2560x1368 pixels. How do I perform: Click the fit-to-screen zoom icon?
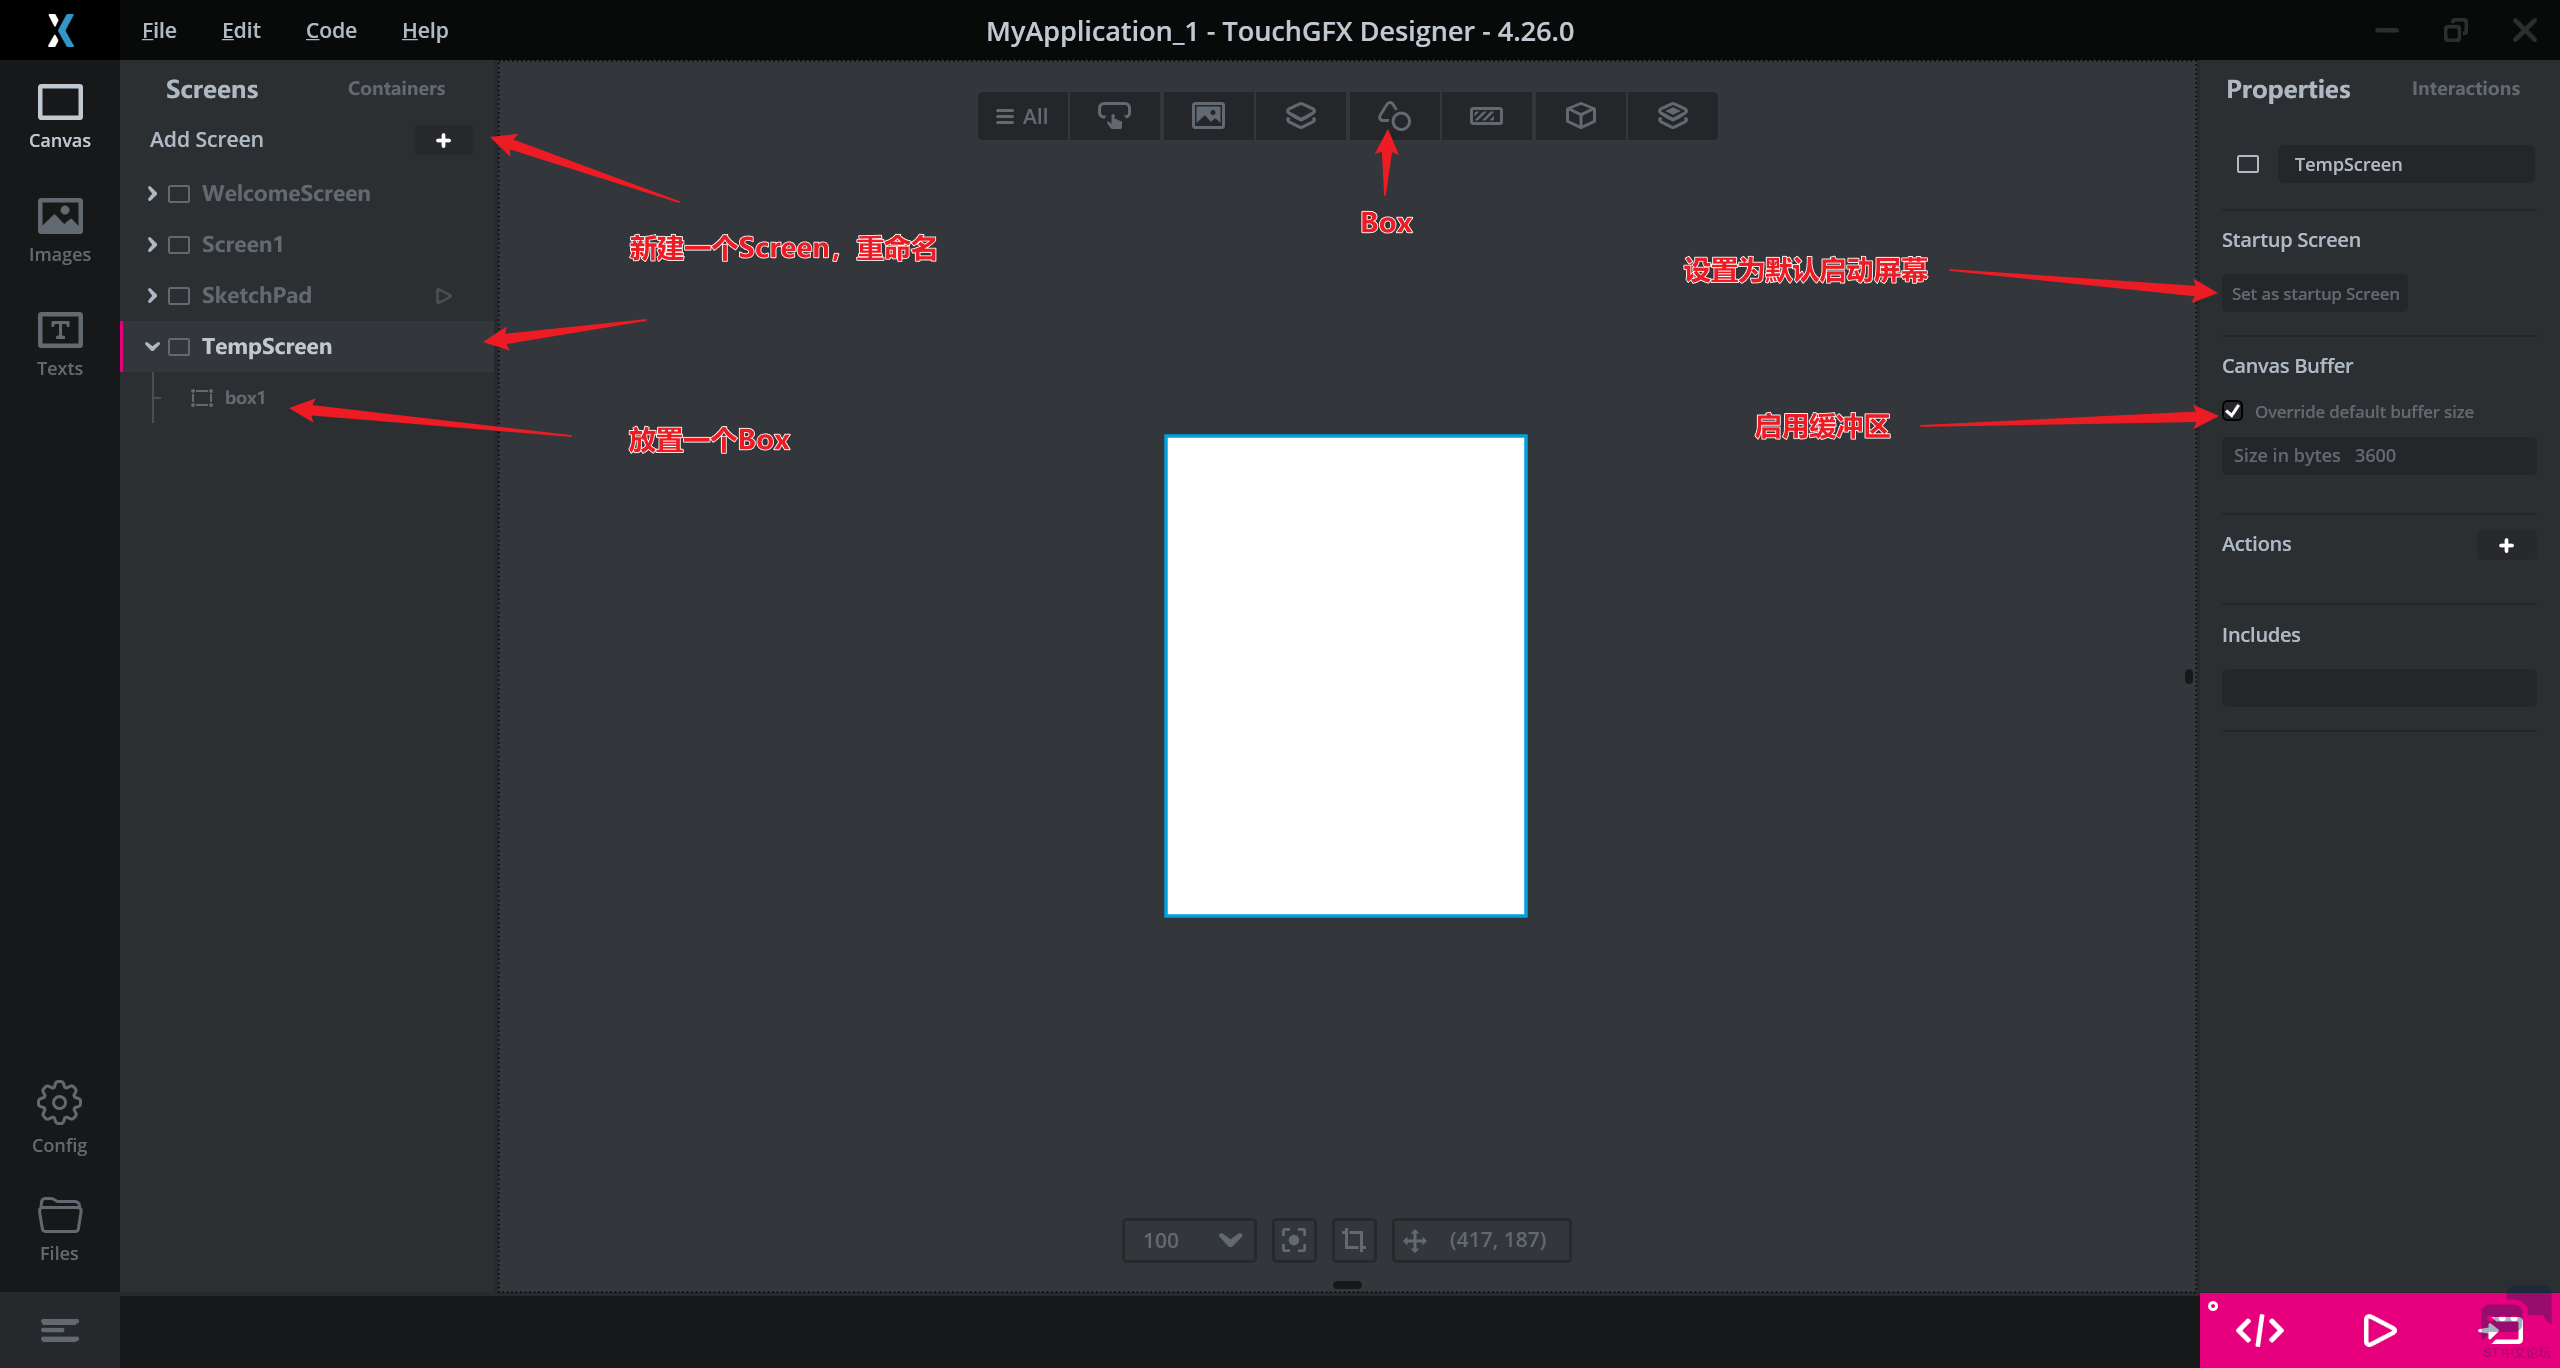click(x=1294, y=1240)
